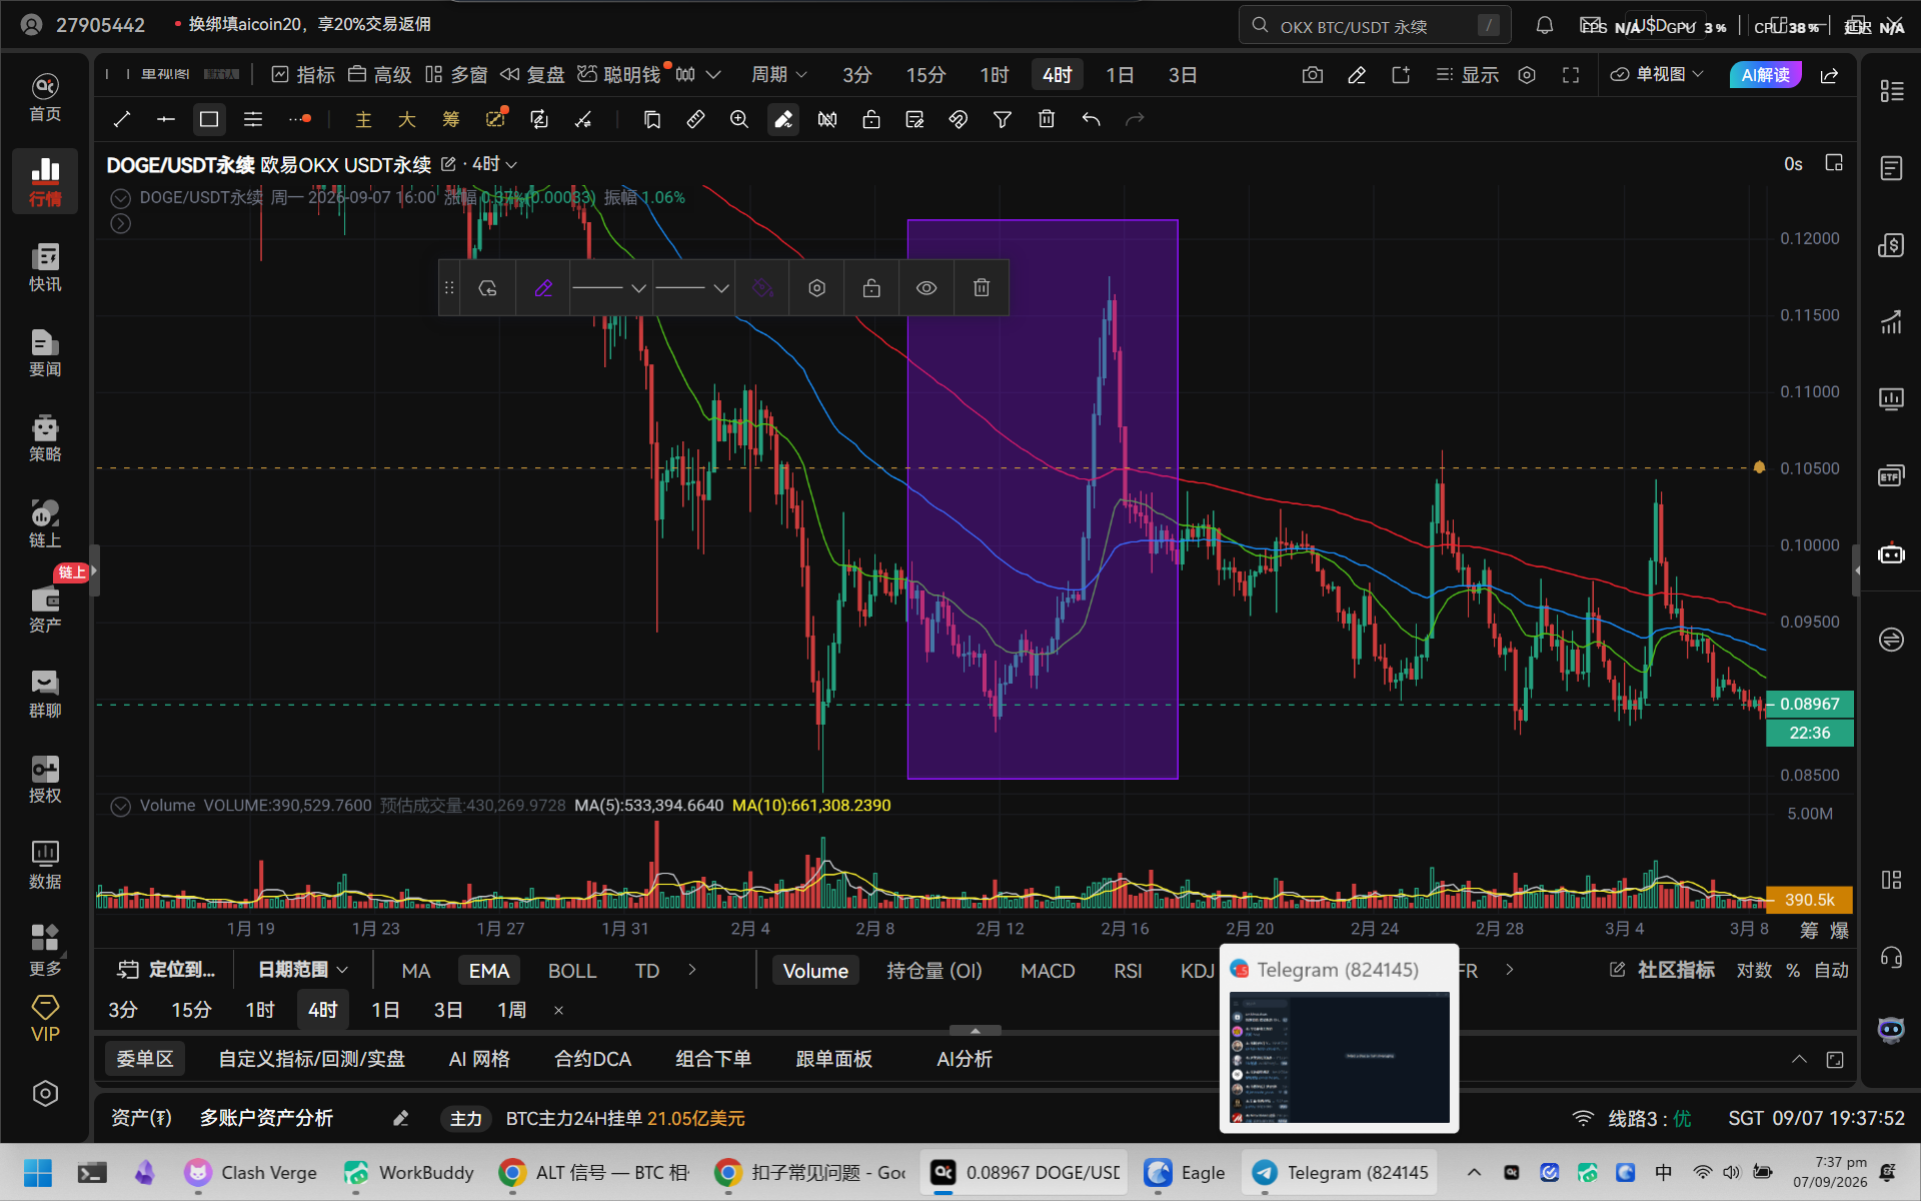1921x1201 pixels.
Task: Open the notification bell
Action: point(1545,26)
